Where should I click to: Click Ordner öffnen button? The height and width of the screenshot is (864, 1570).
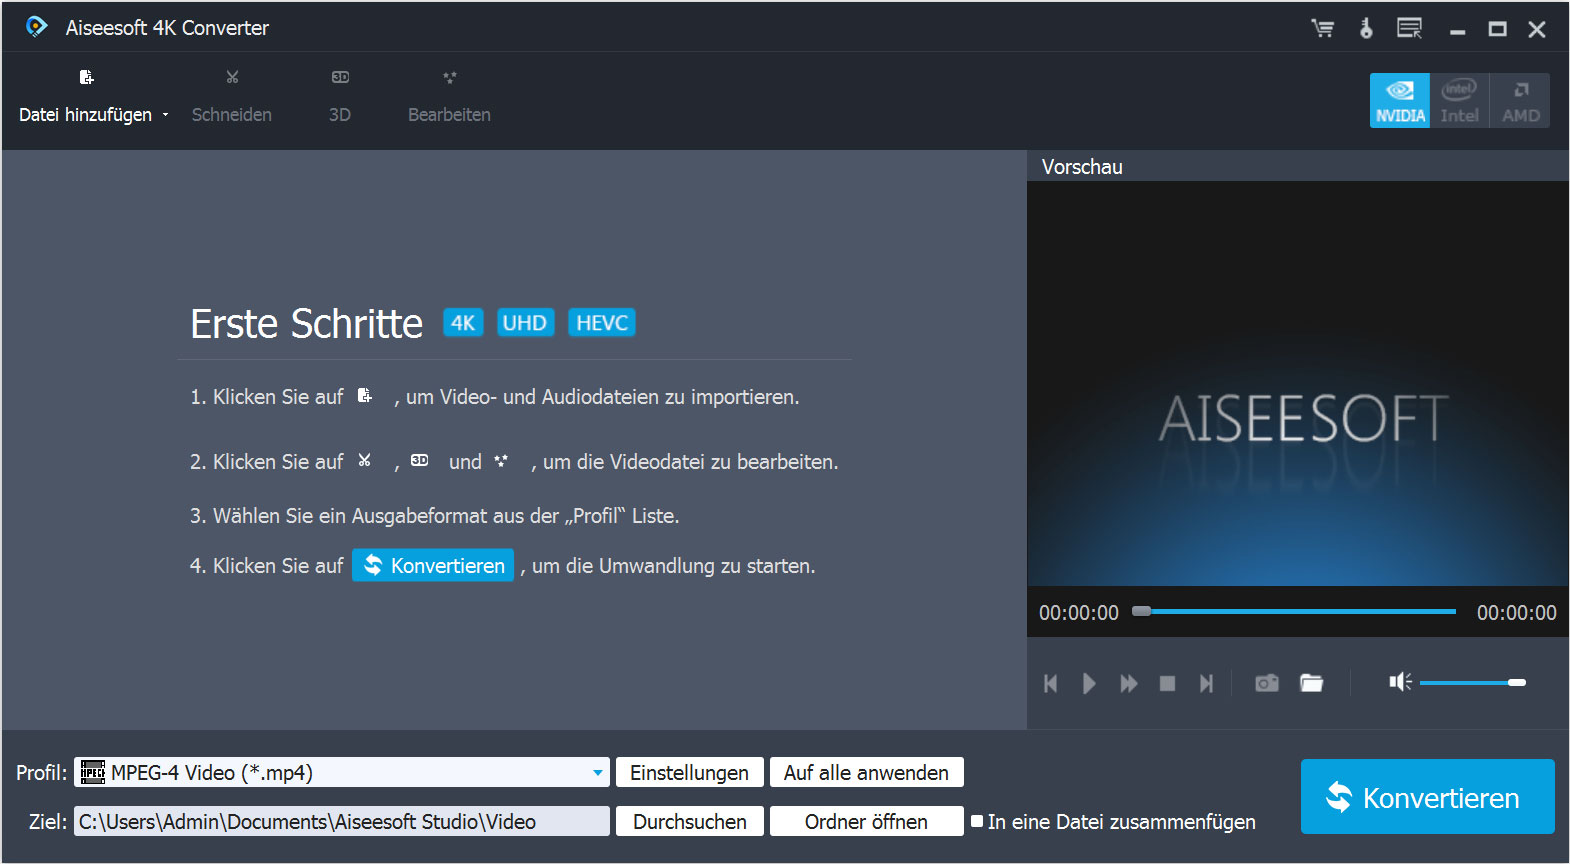tap(866, 821)
